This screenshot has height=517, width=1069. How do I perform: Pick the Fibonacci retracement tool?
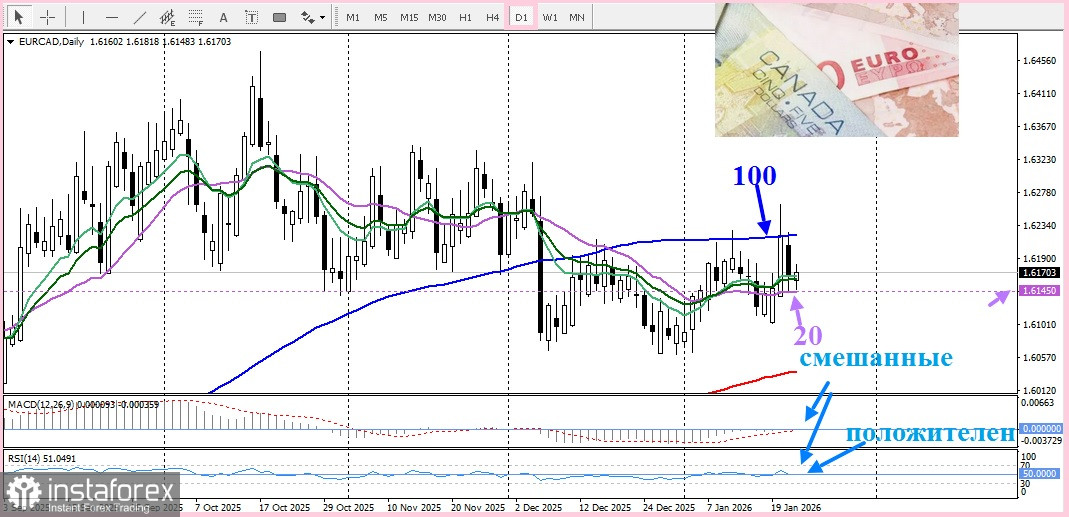tap(196, 17)
